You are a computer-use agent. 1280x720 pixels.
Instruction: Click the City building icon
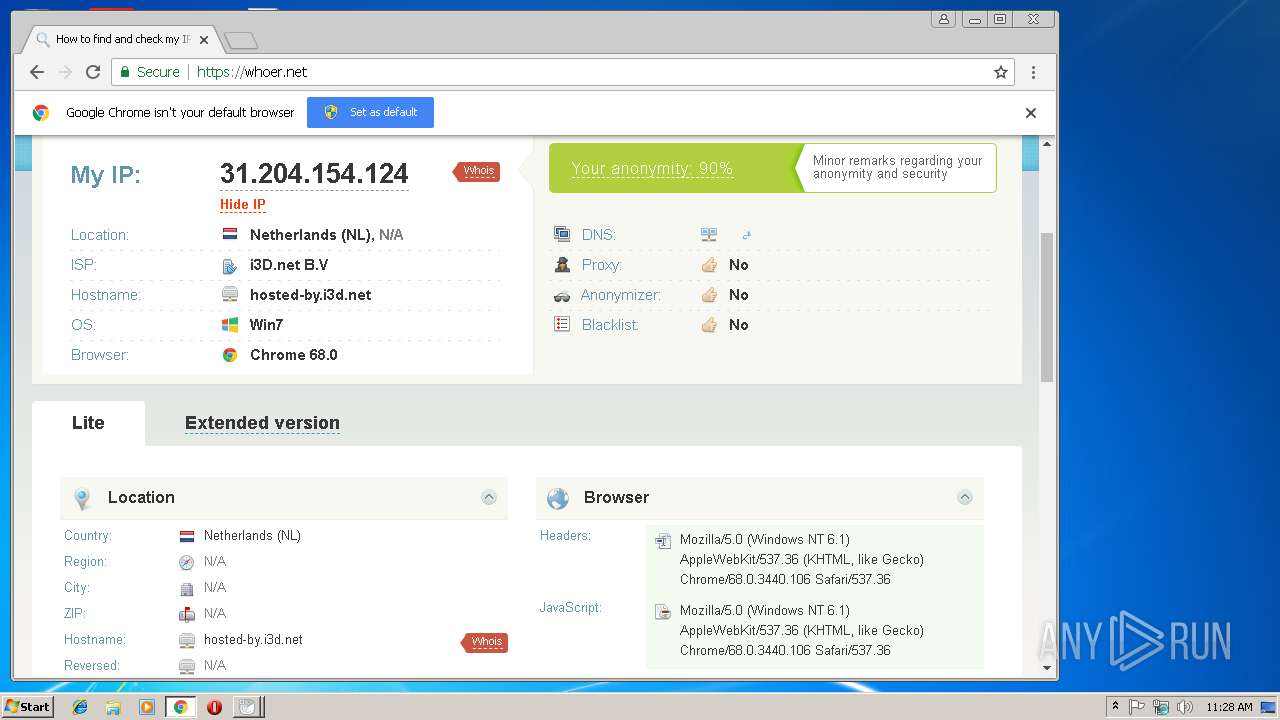(x=186, y=589)
